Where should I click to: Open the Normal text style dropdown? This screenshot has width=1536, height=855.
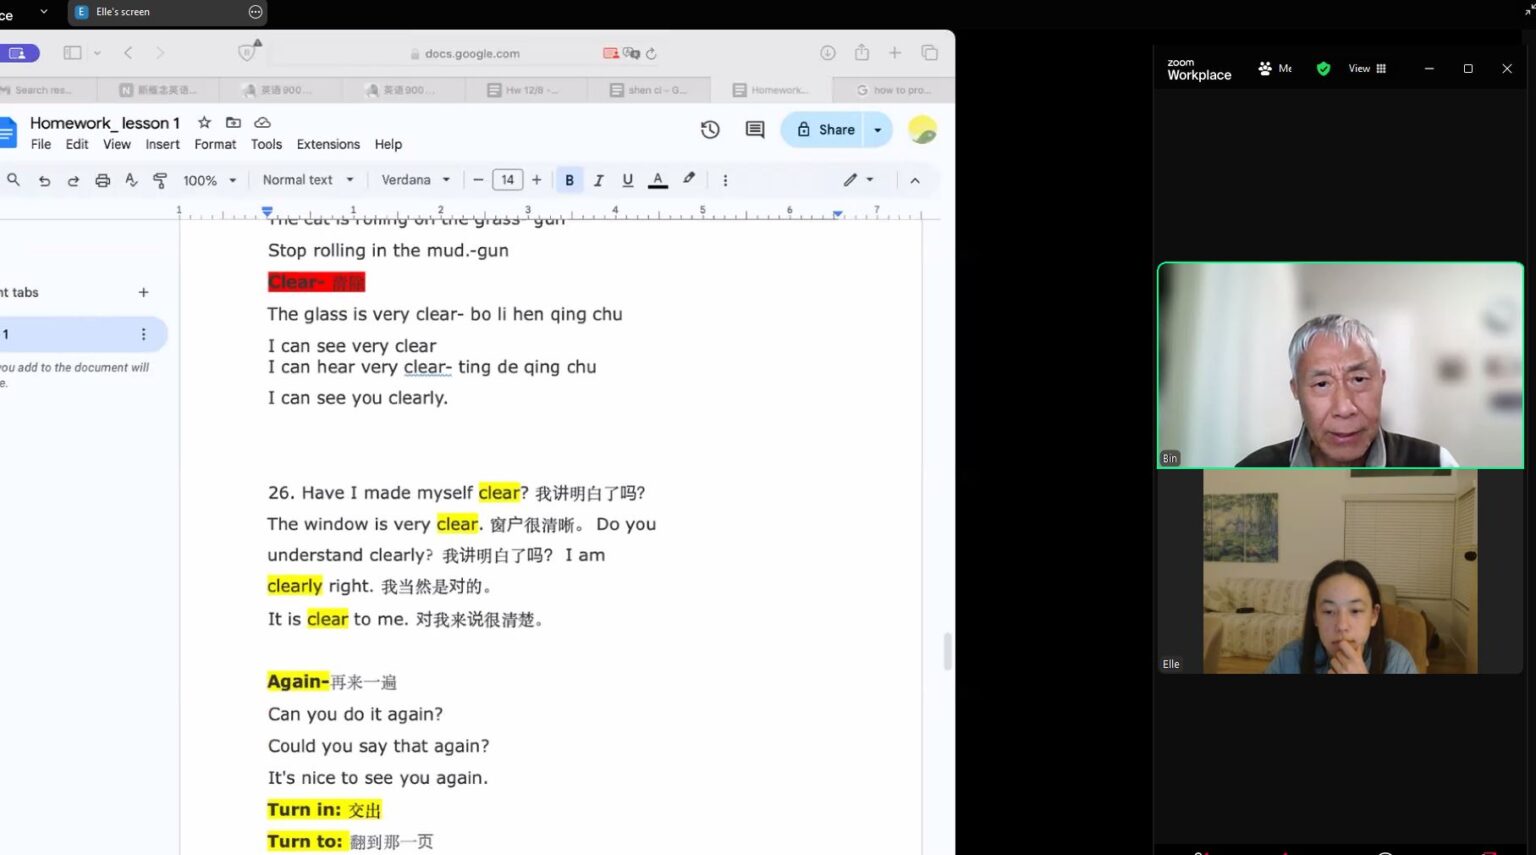pyautogui.click(x=308, y=180)
